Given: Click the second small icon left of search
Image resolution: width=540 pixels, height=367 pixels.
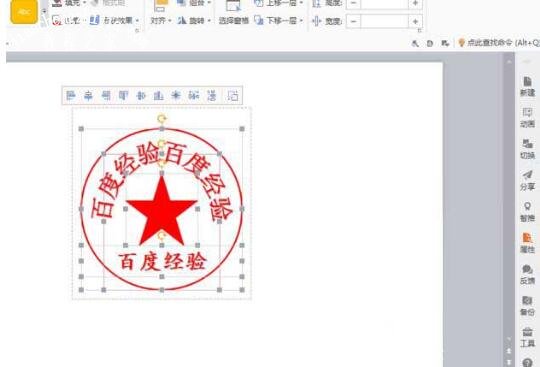Looking at the screenshot, I should (x=430, y=43).
